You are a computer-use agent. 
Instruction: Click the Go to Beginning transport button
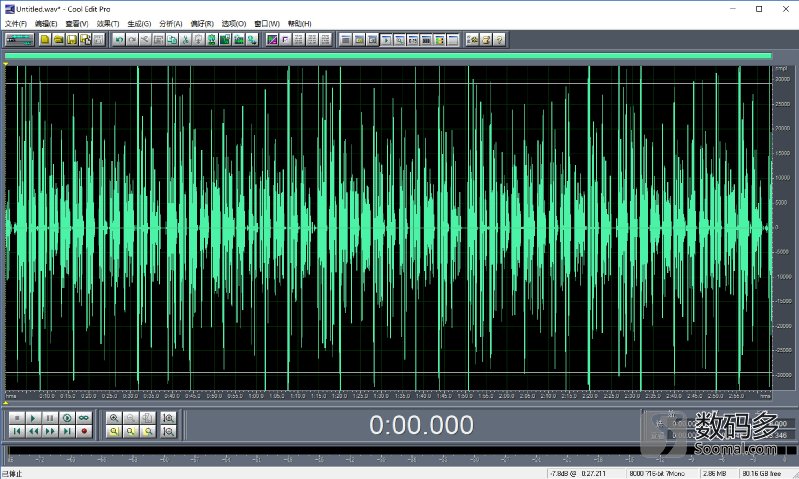(16, 431)
